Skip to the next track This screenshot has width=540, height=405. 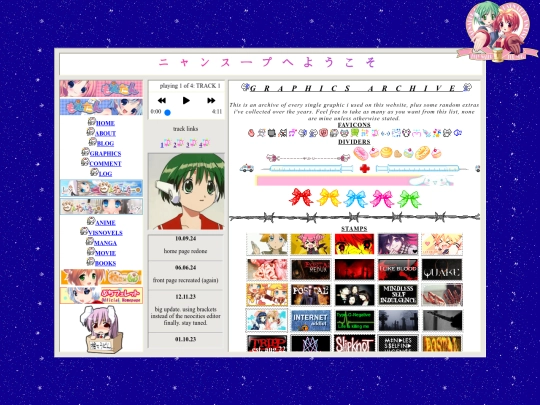pyautogui.click(x=211, y=101)
